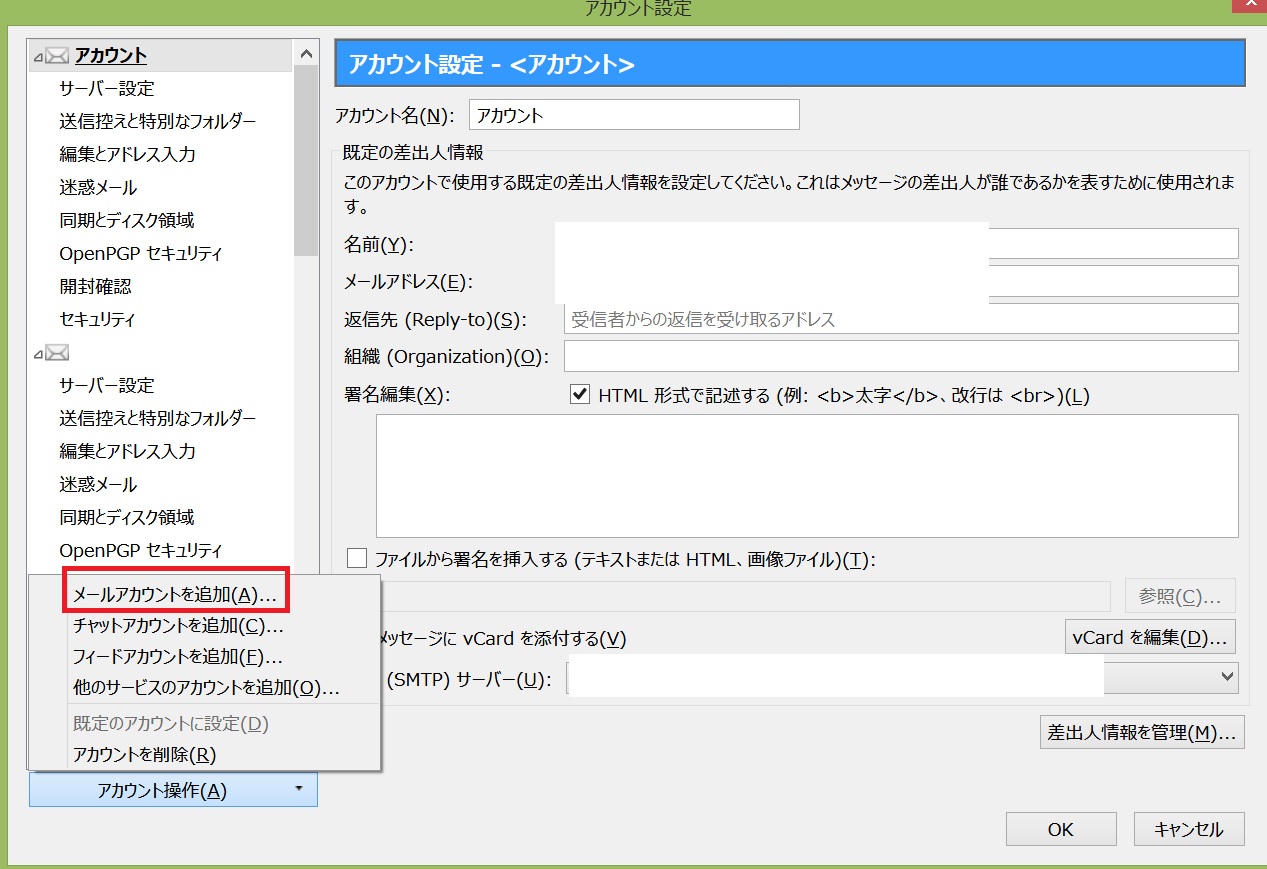Open the アカウント操作 dropdown button
Viewport: 1267px width, 869px height.
click(x=173, y=790)
